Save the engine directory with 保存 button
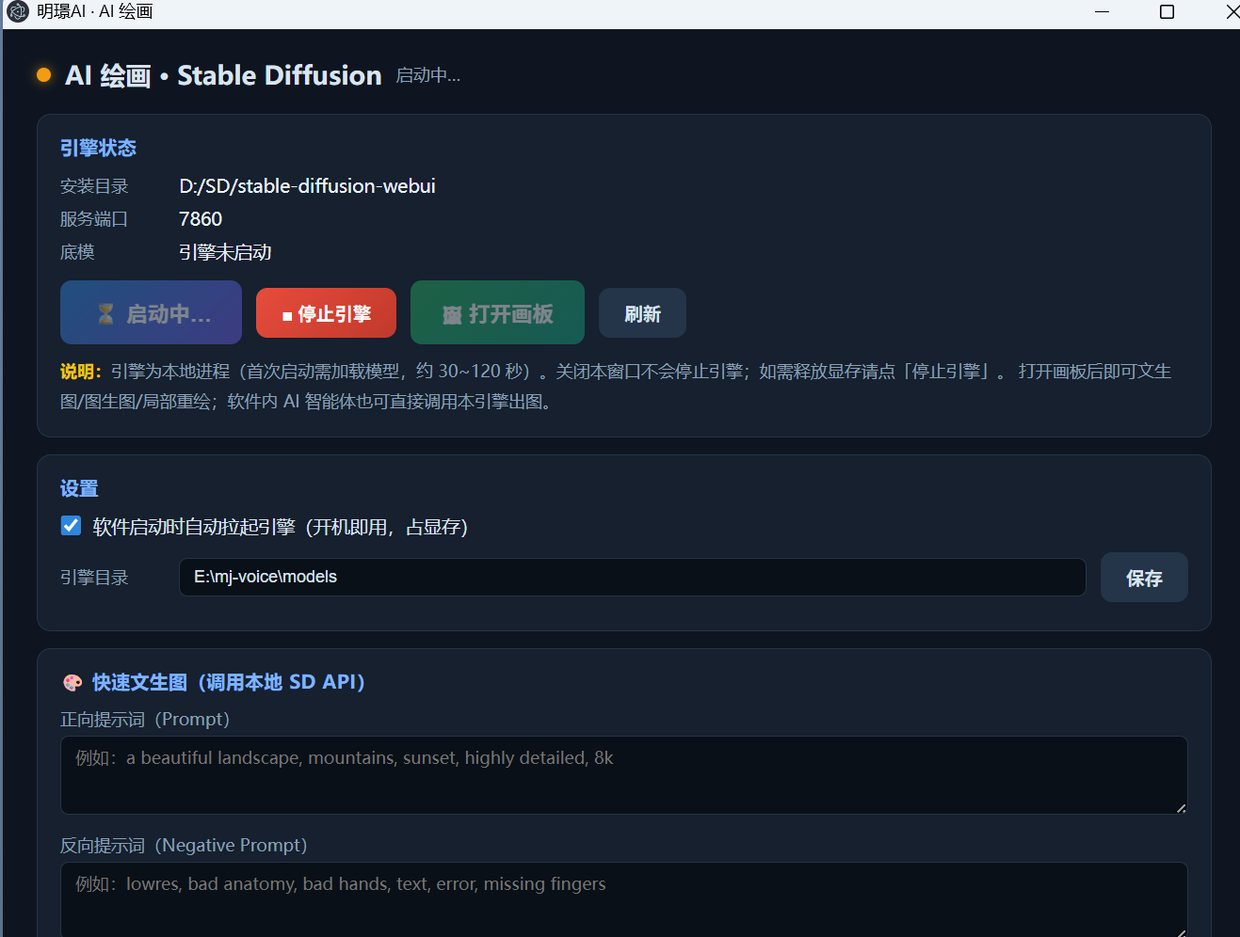 pyautogui.click(x=1144, y=577)
